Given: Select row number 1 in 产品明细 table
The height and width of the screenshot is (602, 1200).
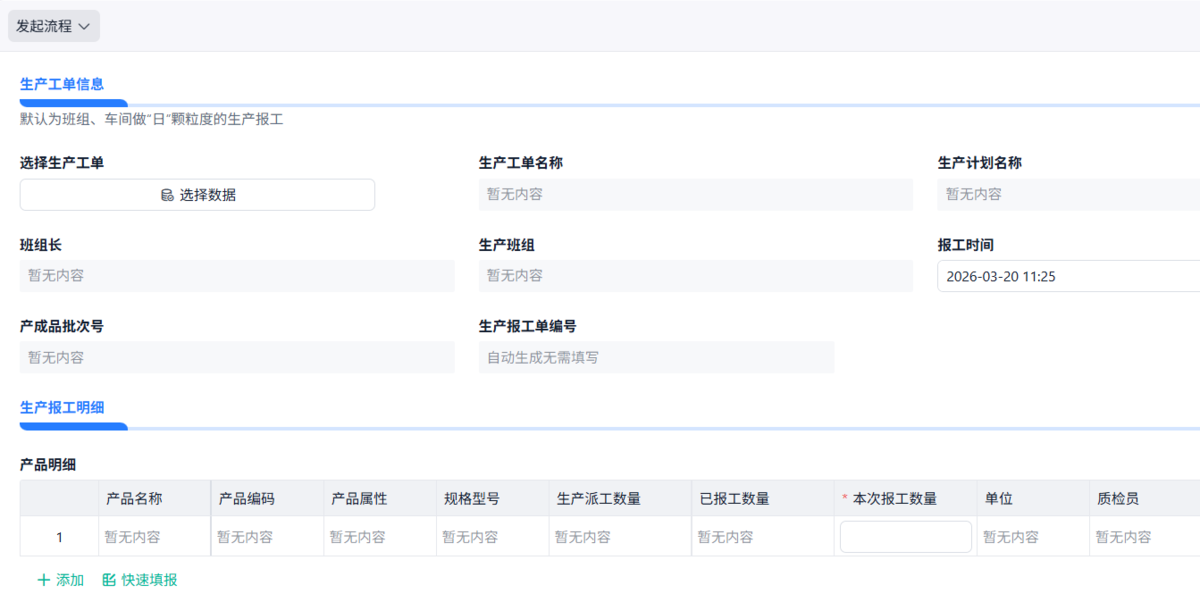Looking at the screenshot, I should pyautogui.click(x=59, y=537).
